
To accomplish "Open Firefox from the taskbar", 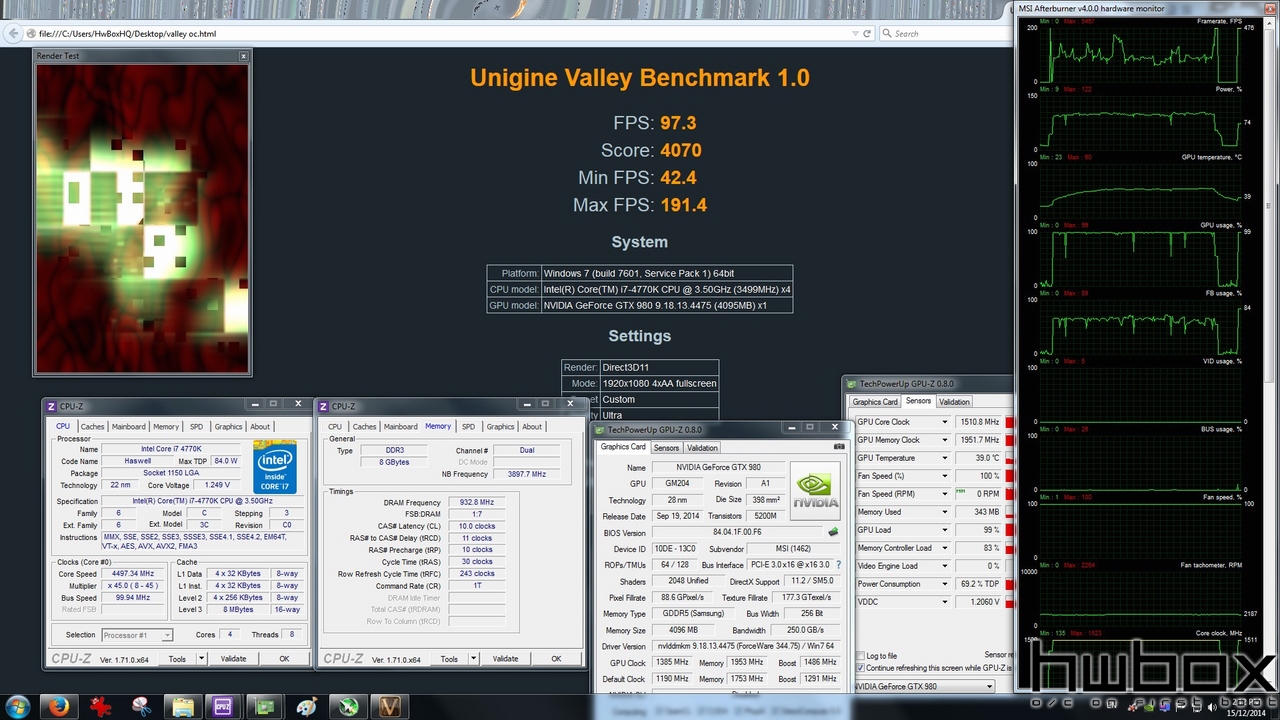I will point(58,706).
